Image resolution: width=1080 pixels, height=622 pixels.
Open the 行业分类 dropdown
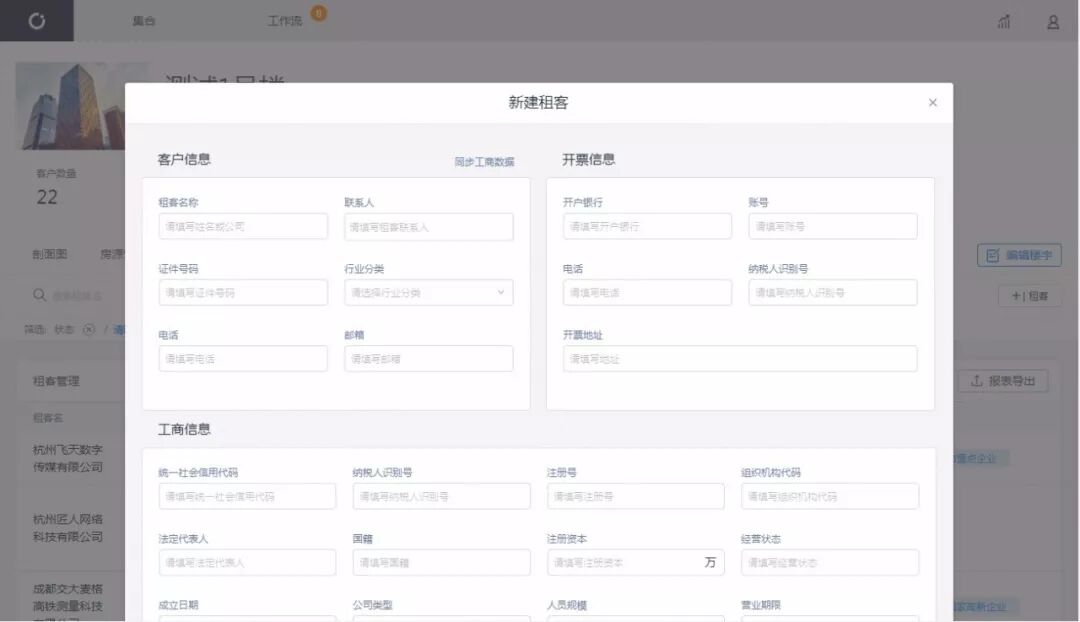pyautogui.click(x=428, y=293)
